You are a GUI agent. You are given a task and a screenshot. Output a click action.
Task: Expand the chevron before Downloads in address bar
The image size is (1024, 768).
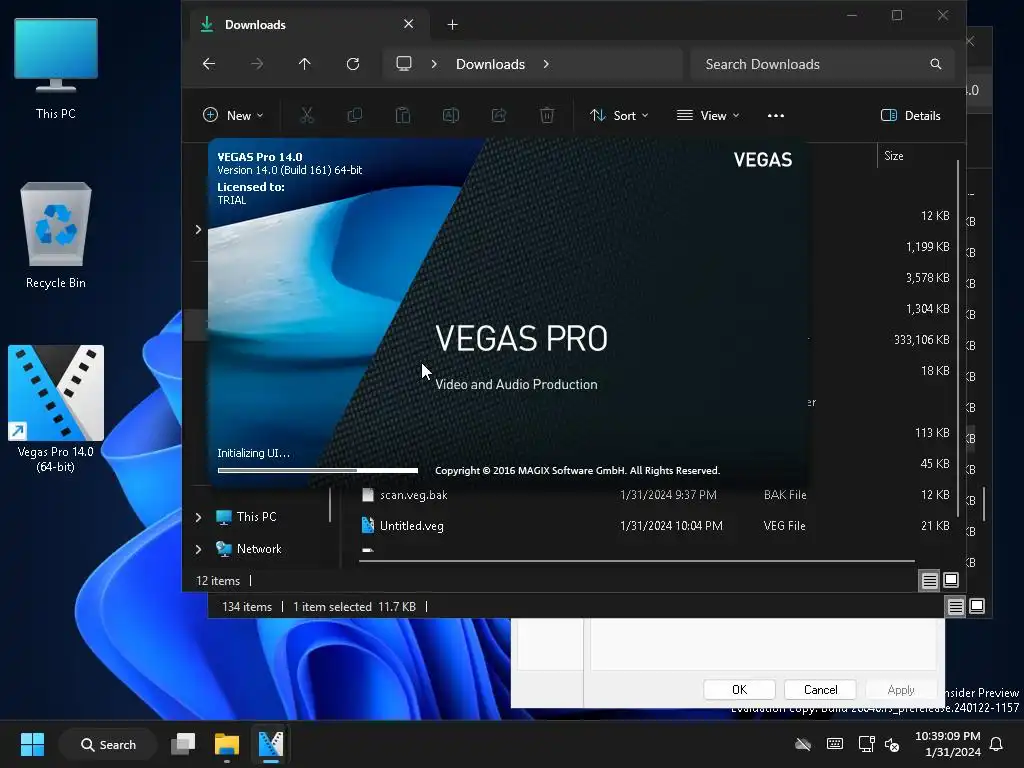pos(434,64)
